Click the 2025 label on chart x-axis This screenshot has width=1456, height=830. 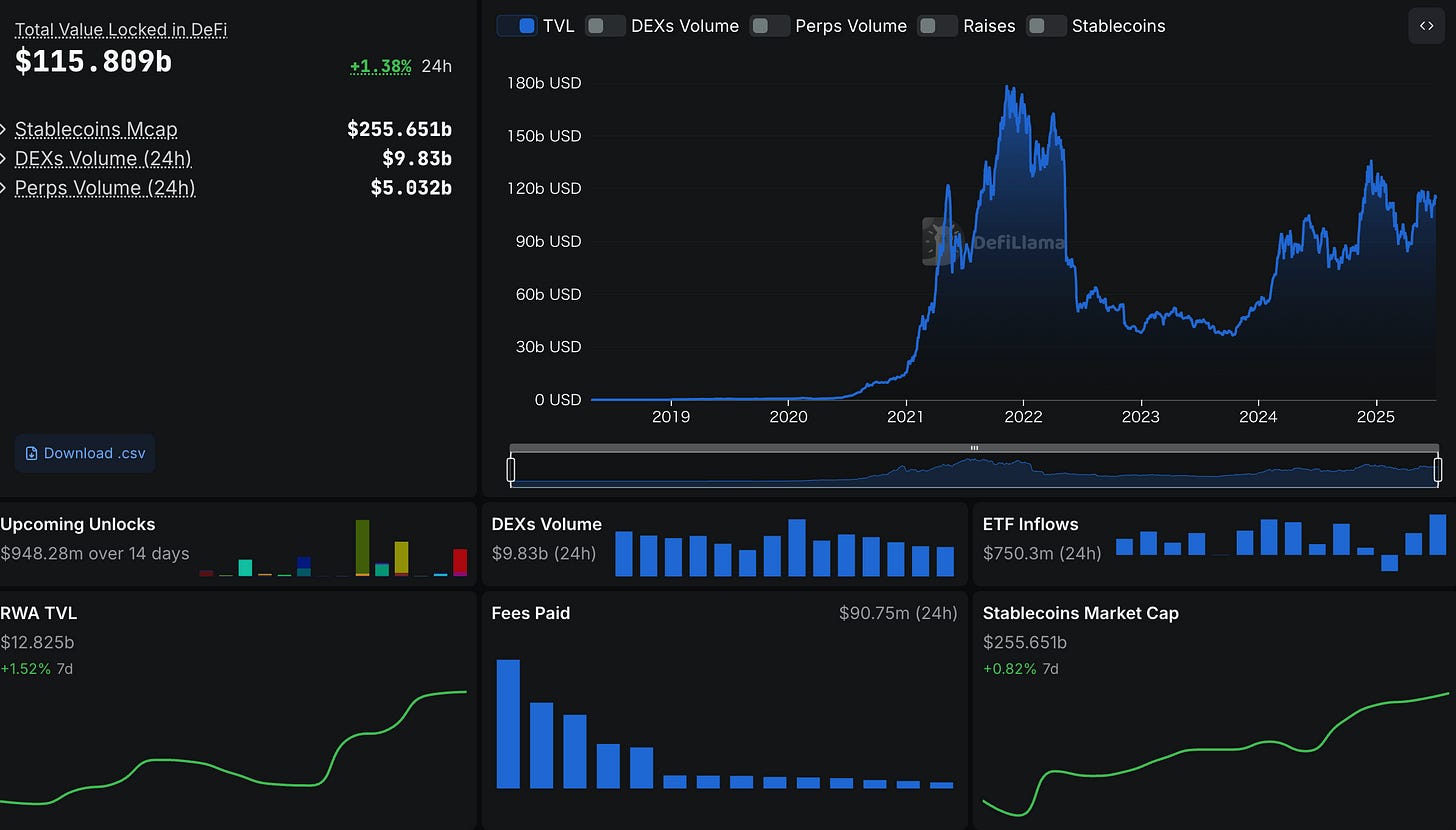pos(1376,416)
